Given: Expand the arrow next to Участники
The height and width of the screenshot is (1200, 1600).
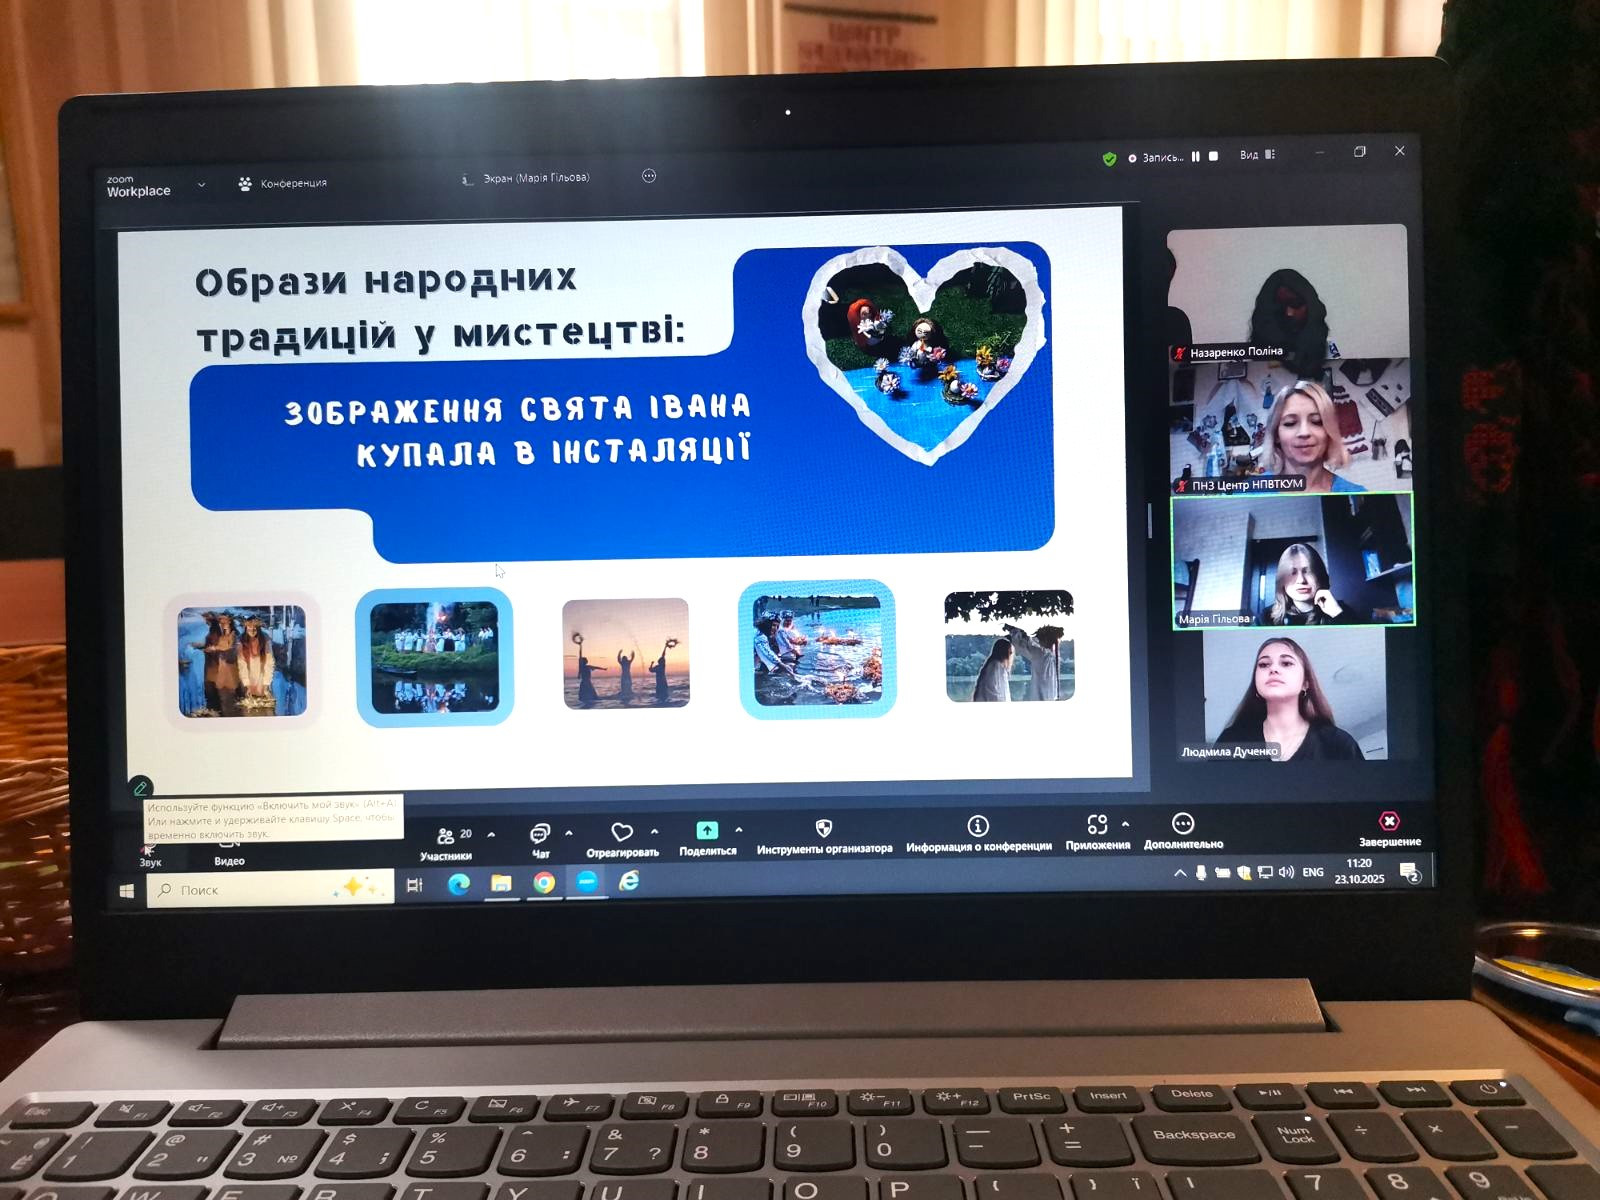Looking at the screenshot, I should click(x=491, y=834).
